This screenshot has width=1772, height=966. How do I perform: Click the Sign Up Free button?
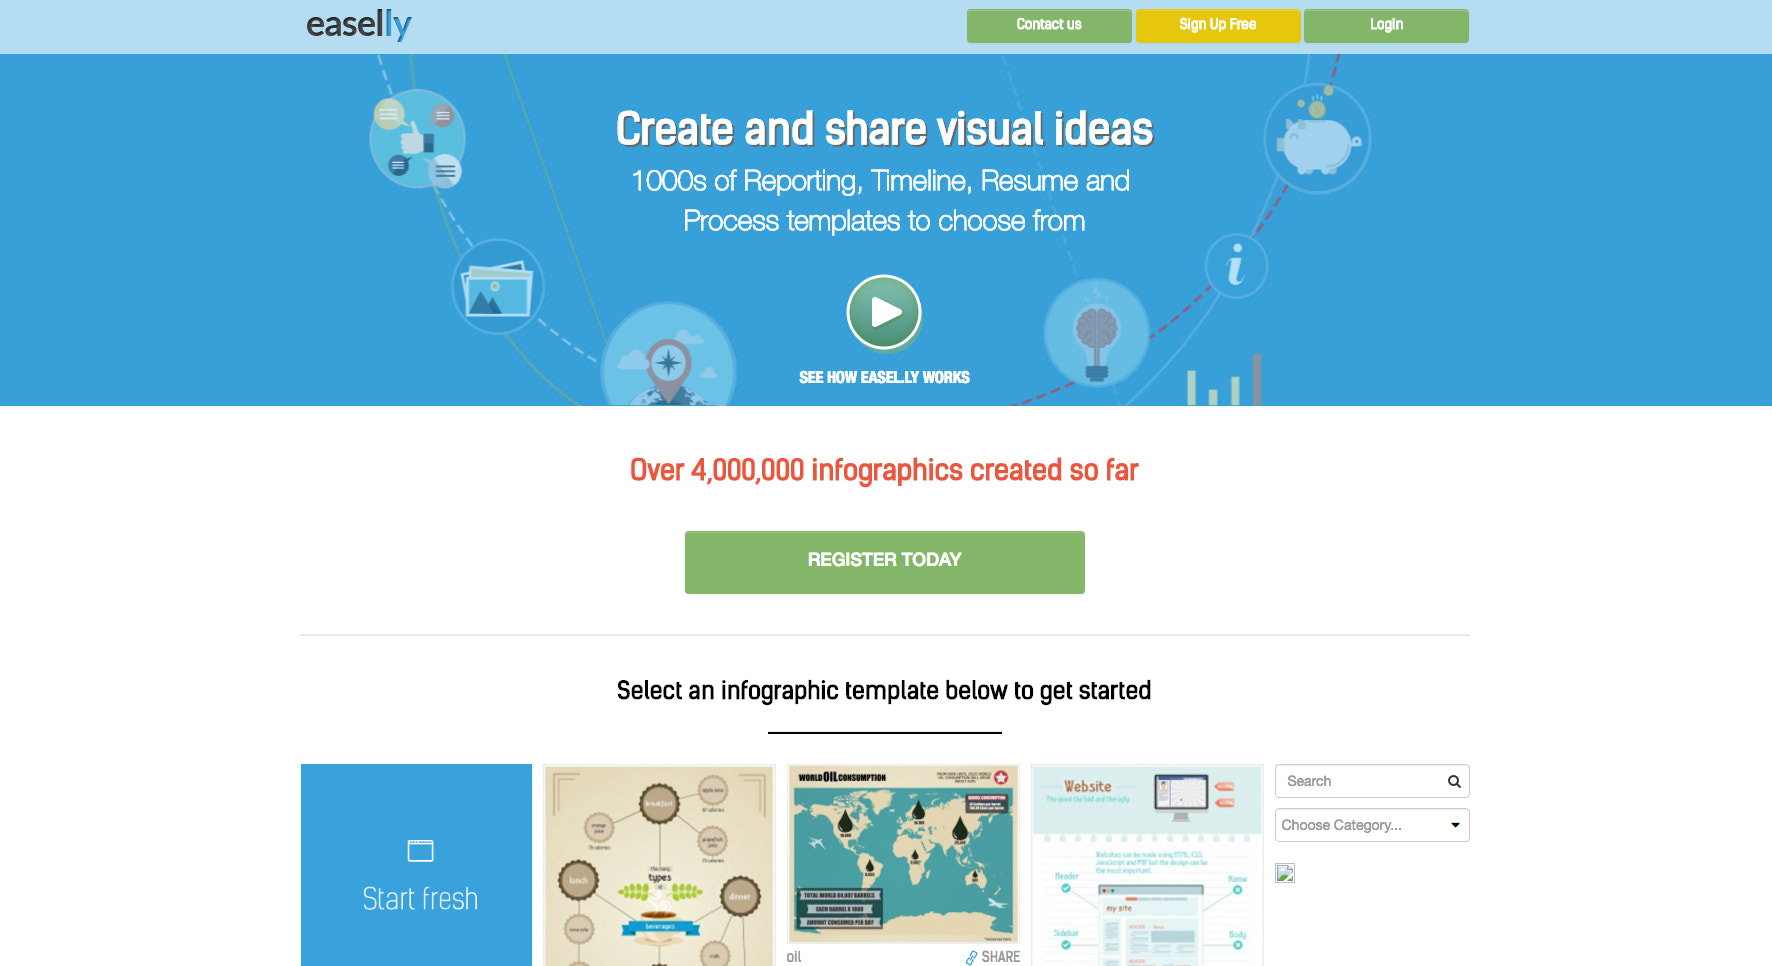point(1217,25)
